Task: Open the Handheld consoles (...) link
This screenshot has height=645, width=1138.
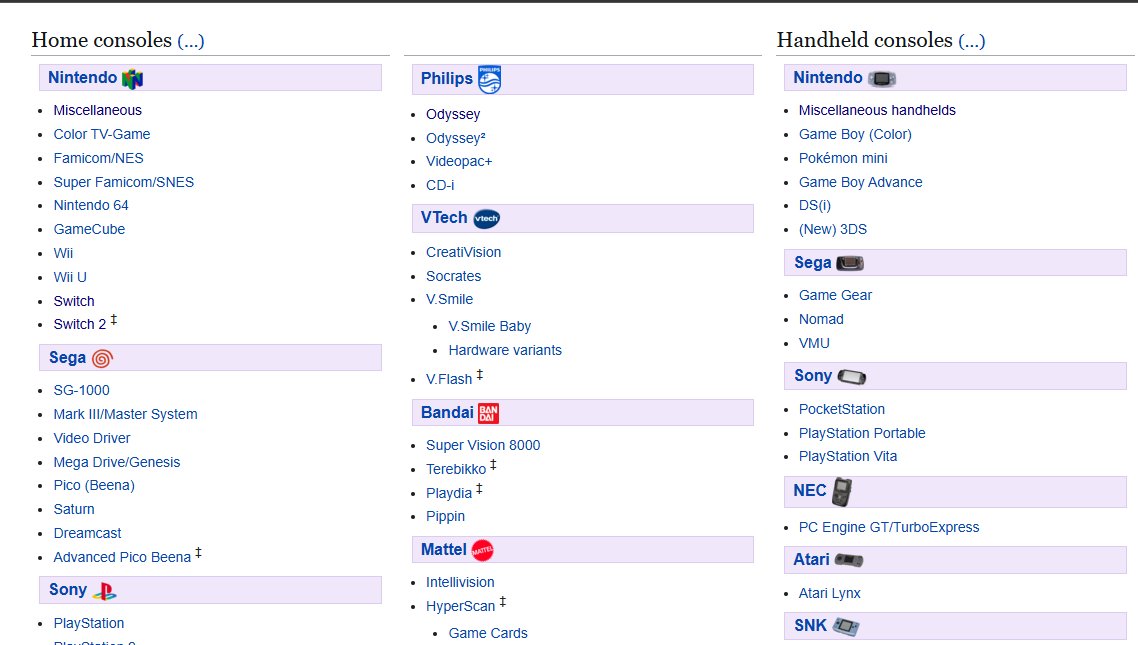Action: pos(972,41)
